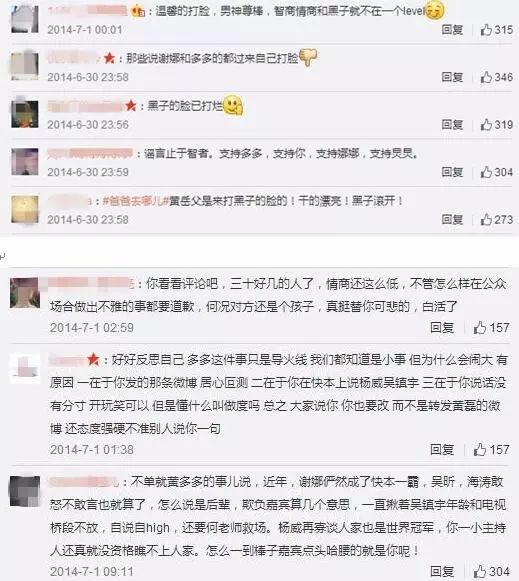This screenshot has height=581, width=519.
Task: Like the comment with 315 likes
Action: [486, 30]
